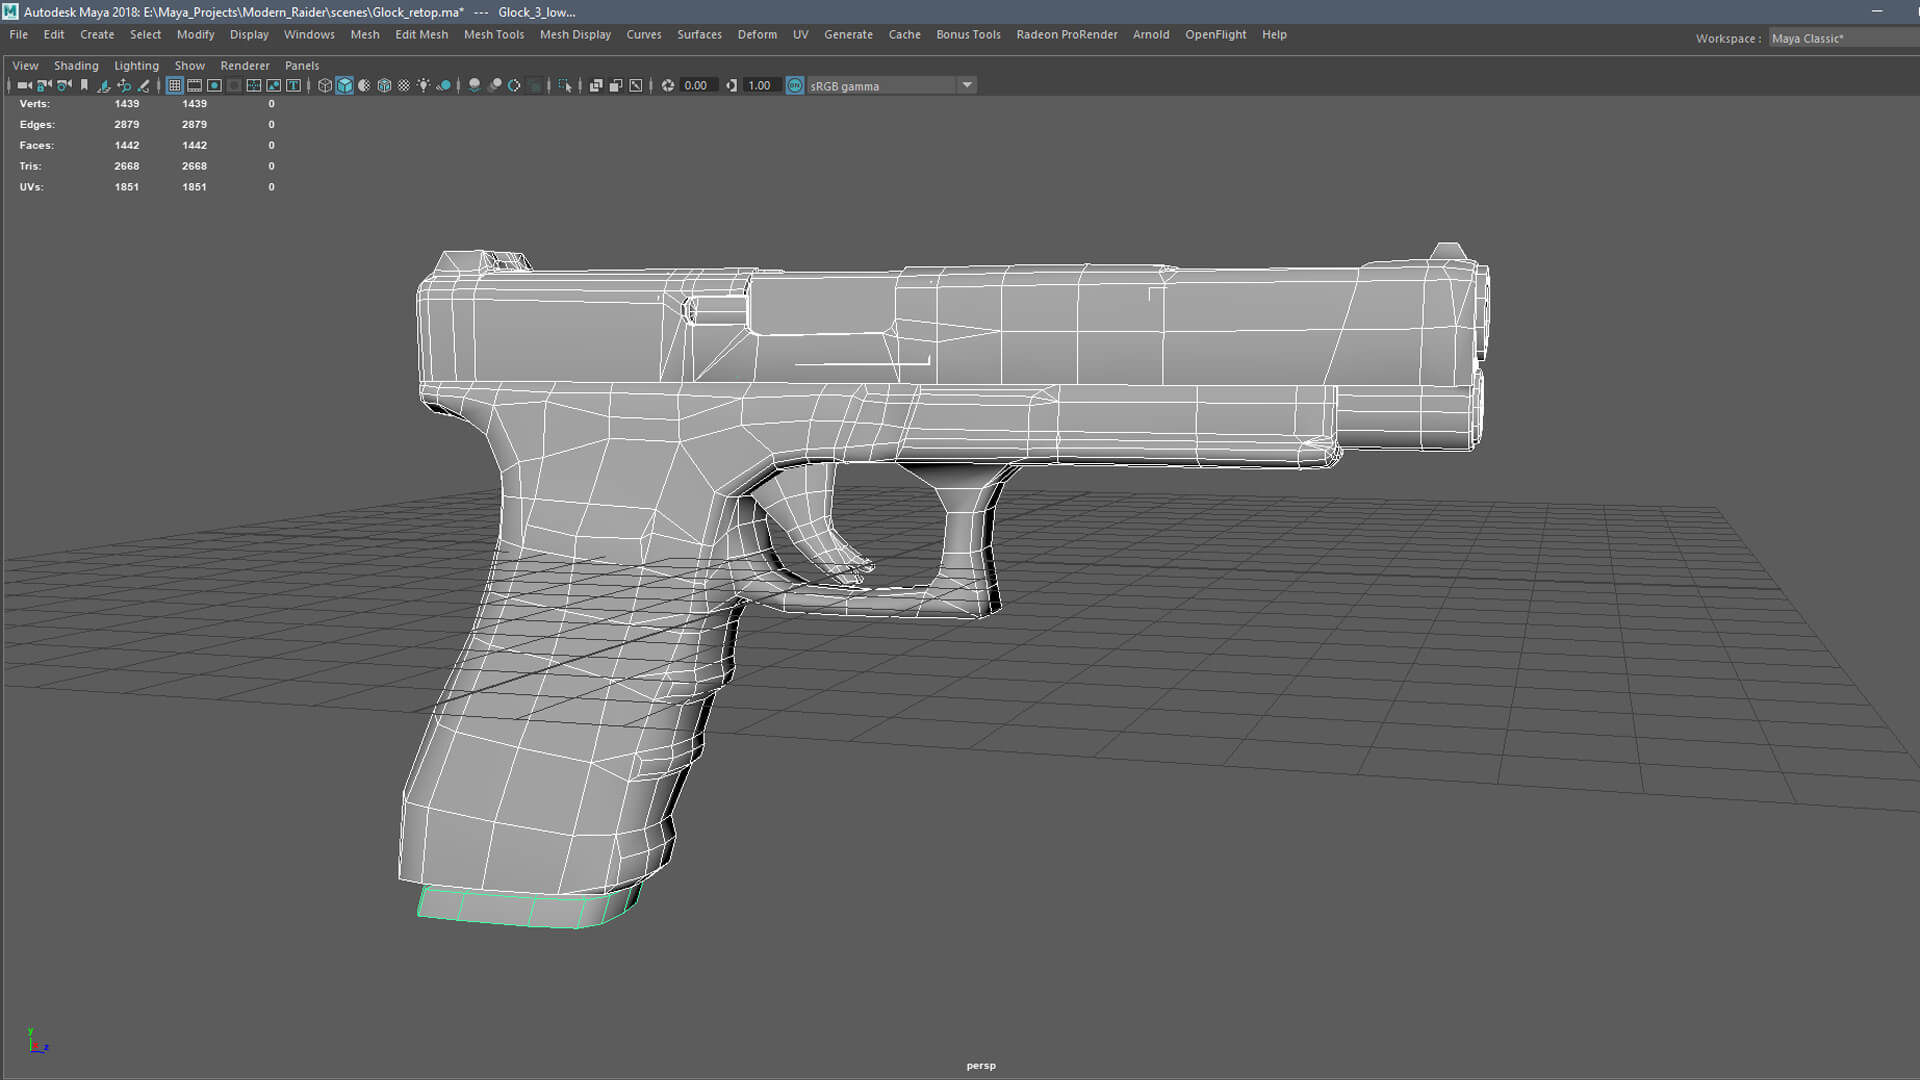This screenshot has width=1920, height=1080.
Task: Turn on textured display mode
Action: [x=404, y=86]
